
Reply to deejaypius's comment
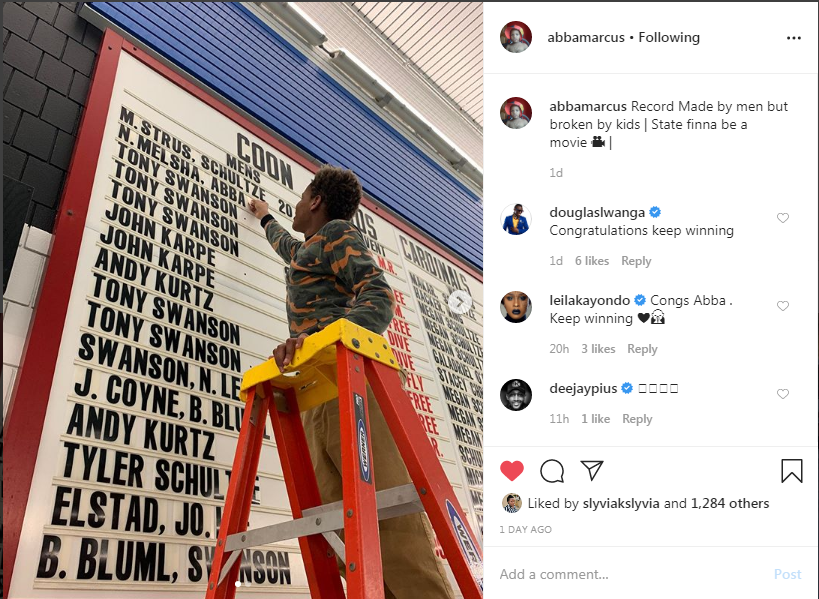(x=637, y=419)
